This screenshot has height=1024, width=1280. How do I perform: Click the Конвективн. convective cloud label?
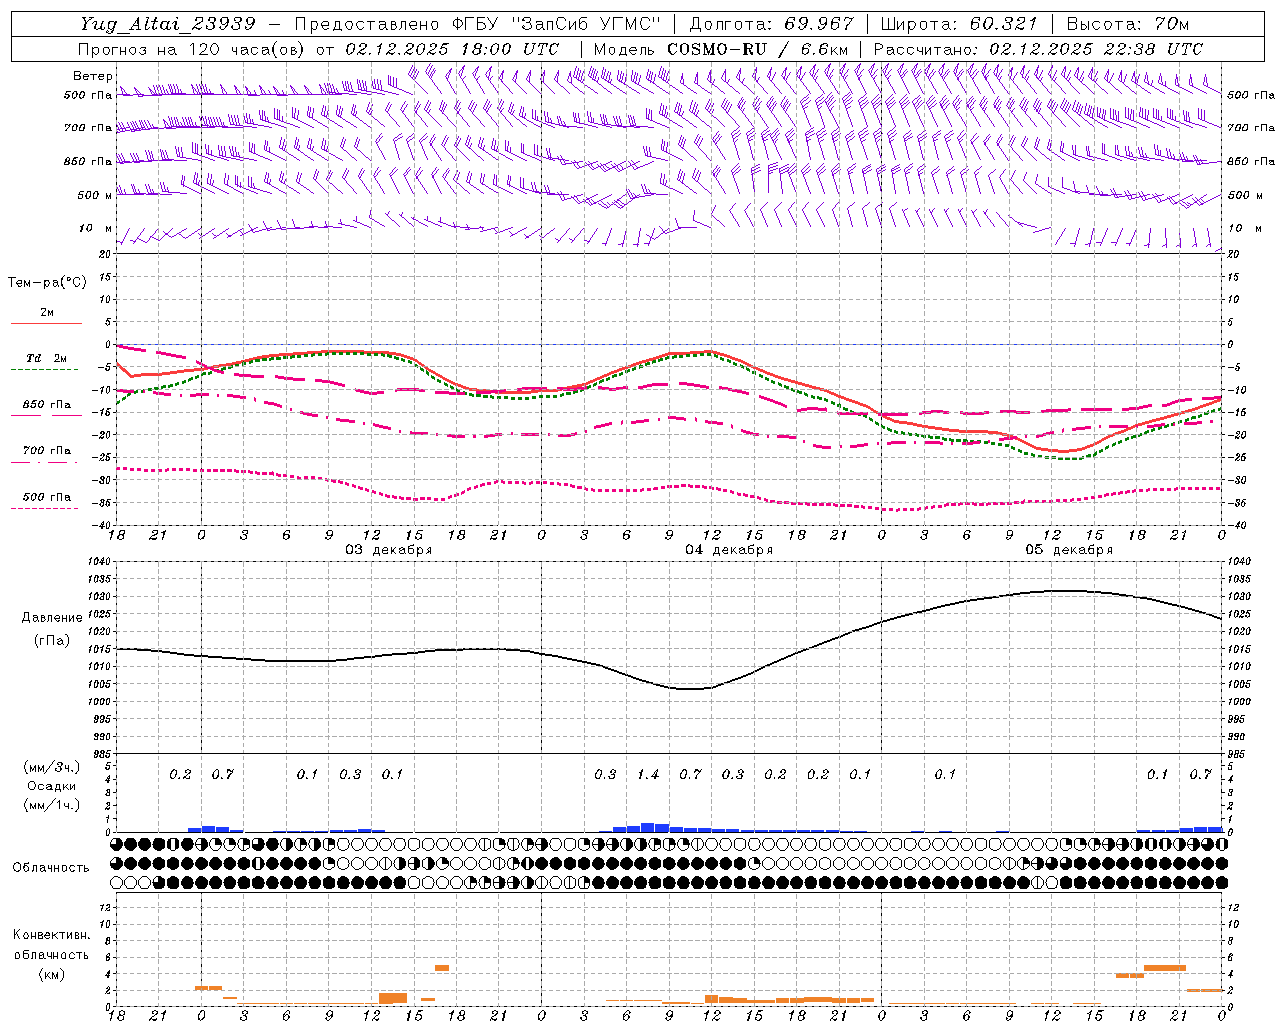tap(51, 935)
